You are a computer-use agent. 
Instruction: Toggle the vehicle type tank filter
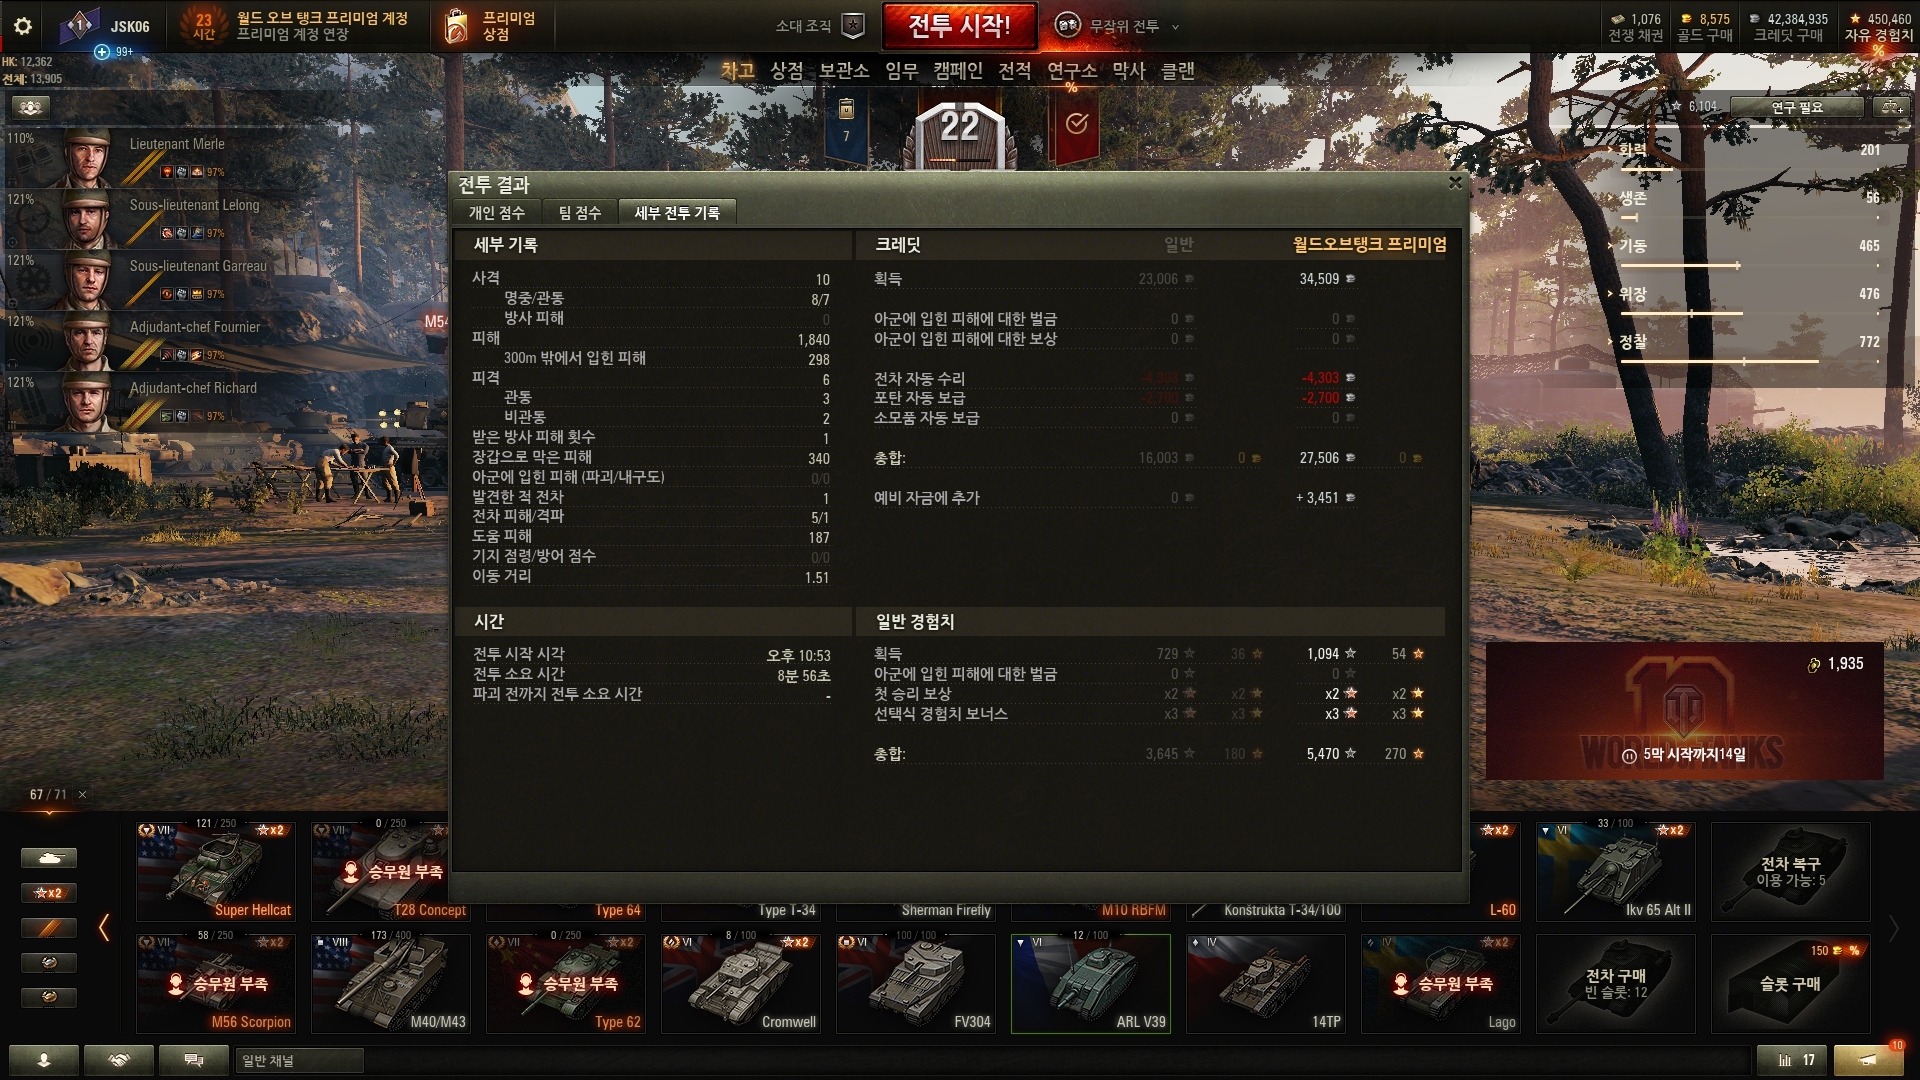click(x=49, y=858)
